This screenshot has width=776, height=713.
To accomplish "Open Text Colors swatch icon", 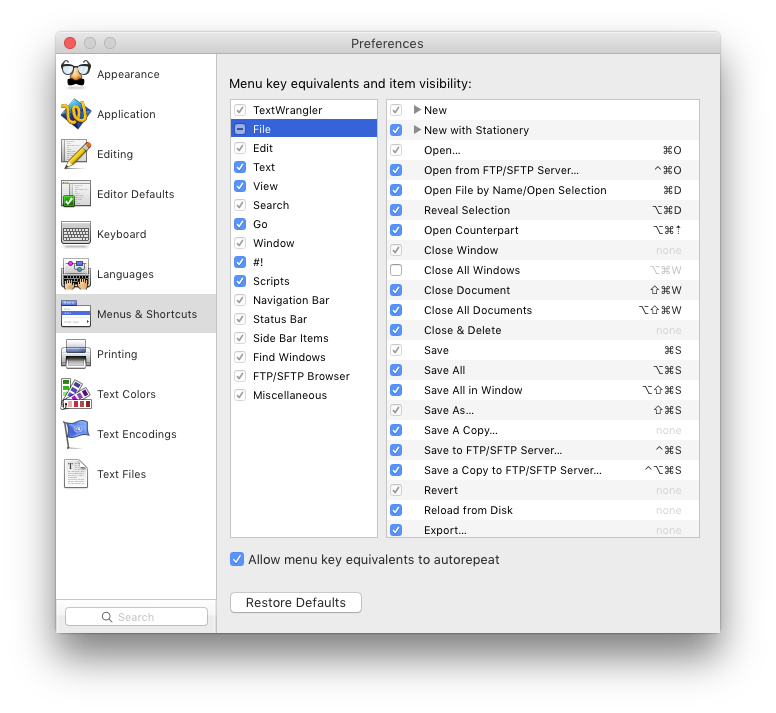I will 76,394.
